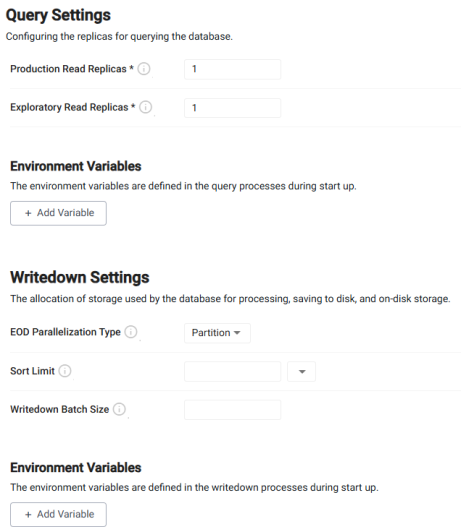Screen dimensions: 461x532
Task: Click the Production Read Replicas info icon
Action: click(144, 69)
